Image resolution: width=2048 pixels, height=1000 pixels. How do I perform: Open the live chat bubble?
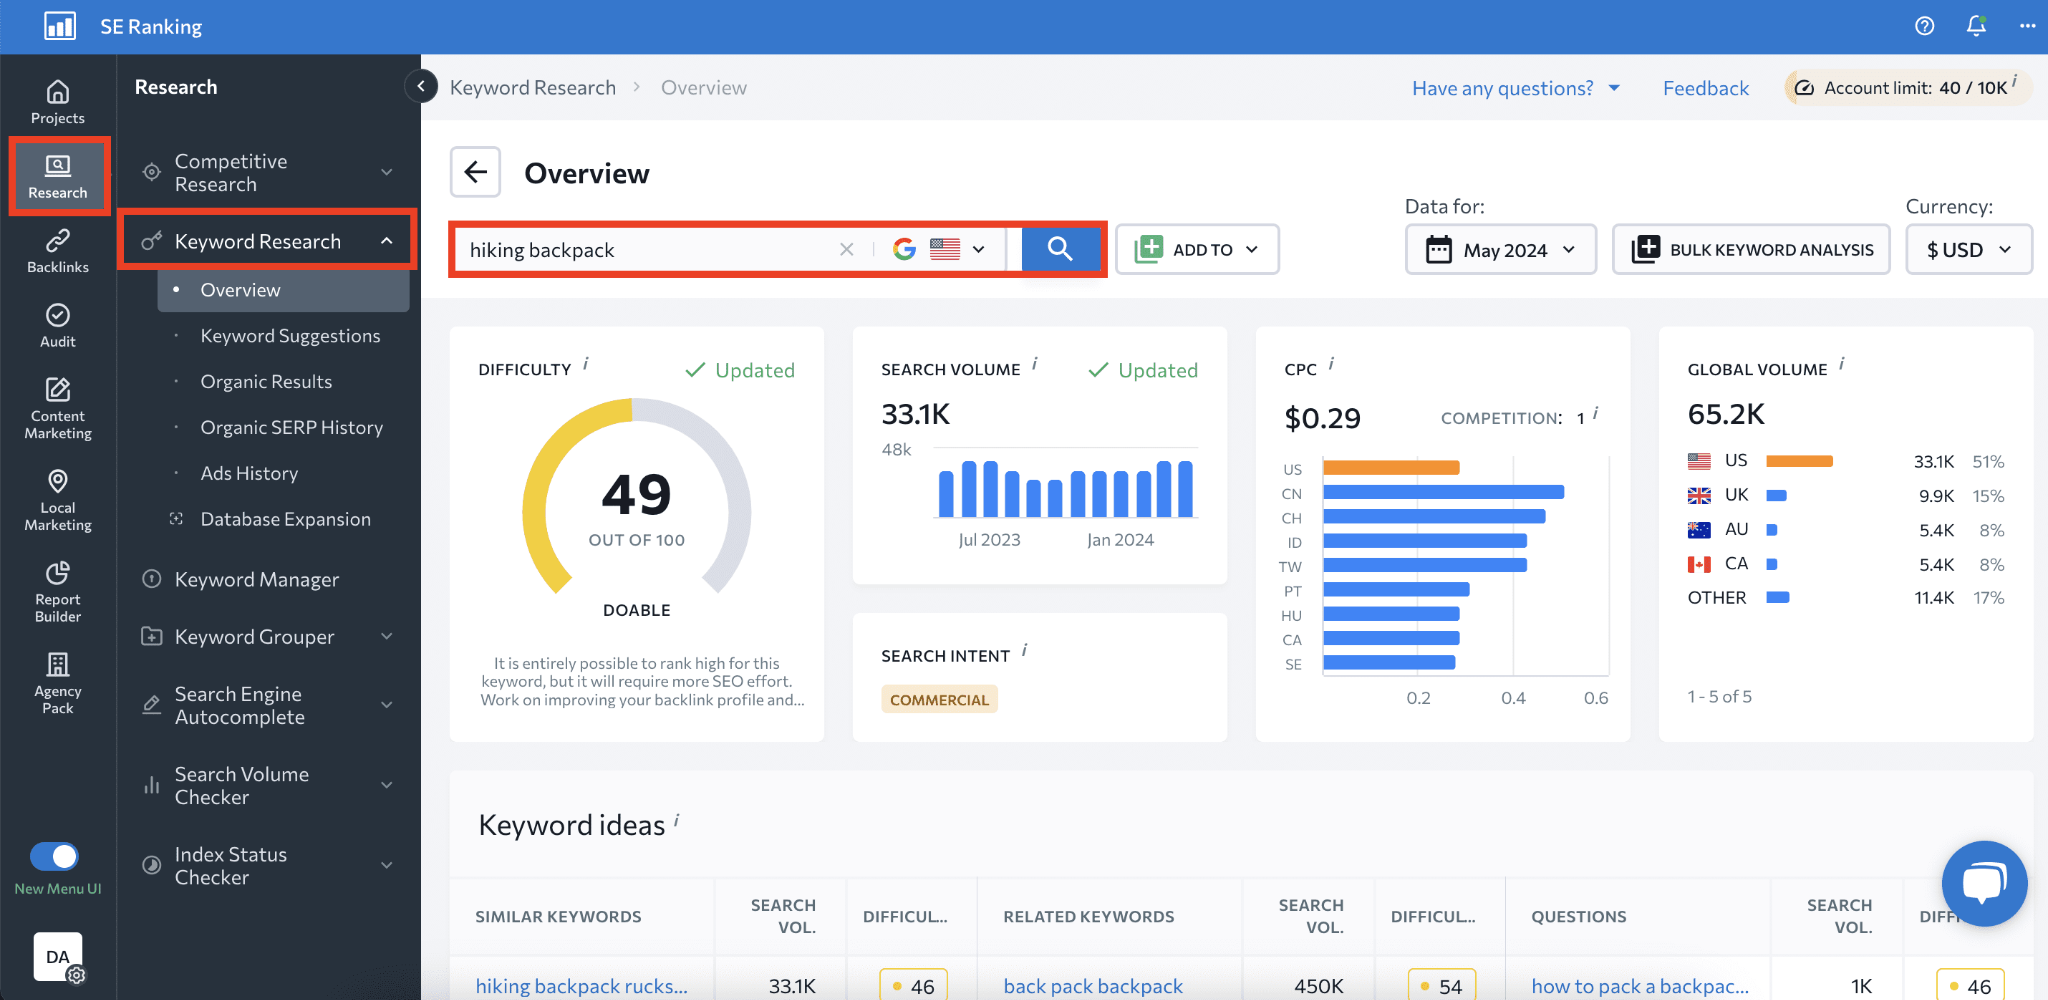pos(1984,884)
